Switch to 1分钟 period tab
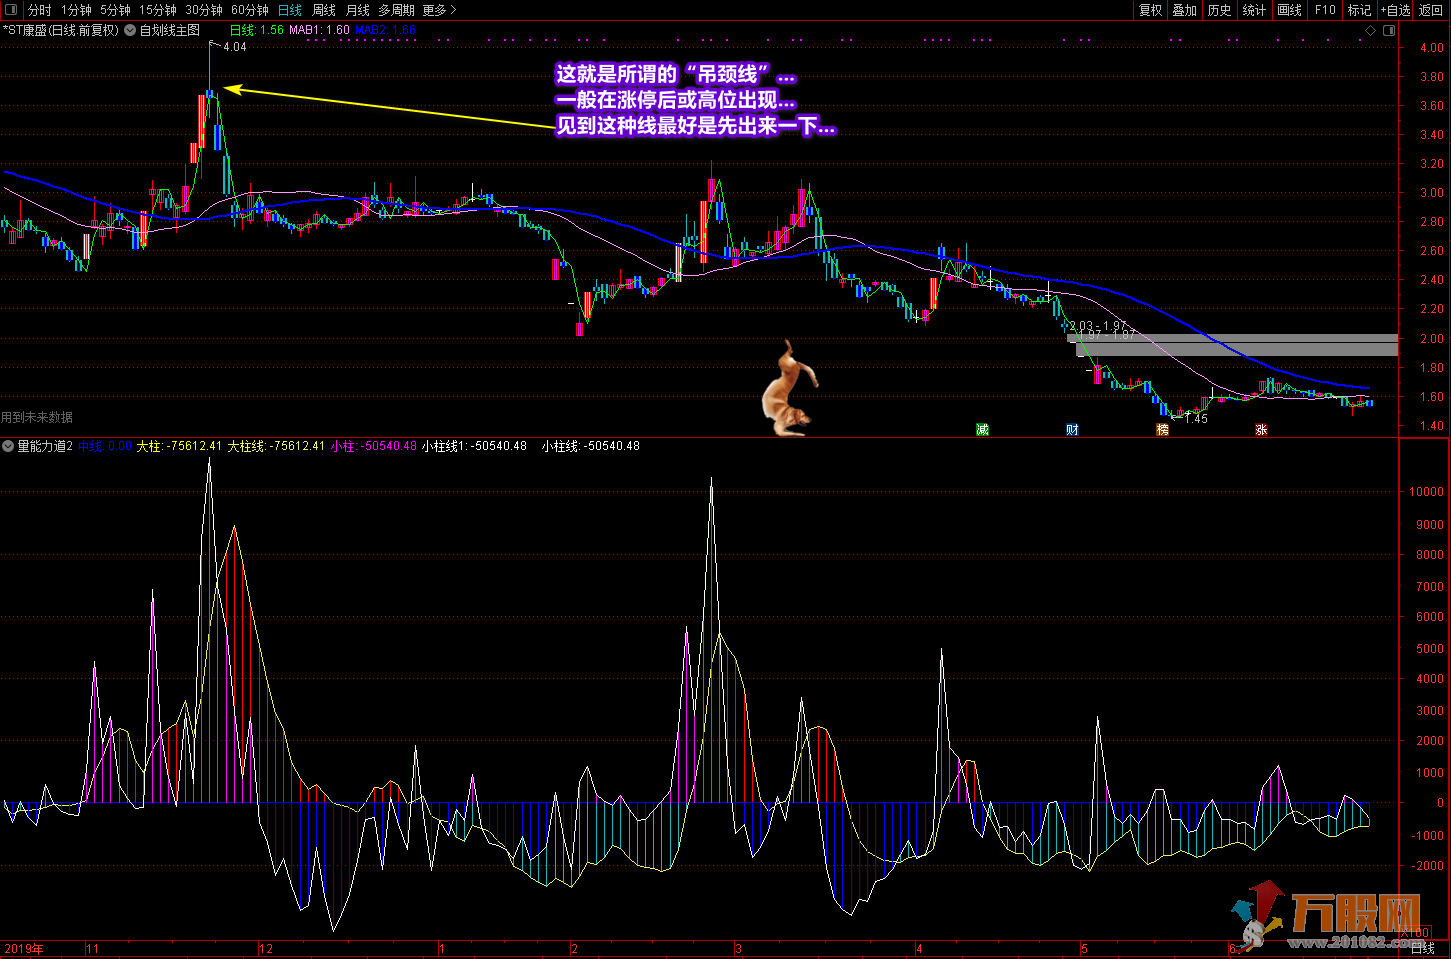Screen dimensions: 1451x959 click(76, 10)
